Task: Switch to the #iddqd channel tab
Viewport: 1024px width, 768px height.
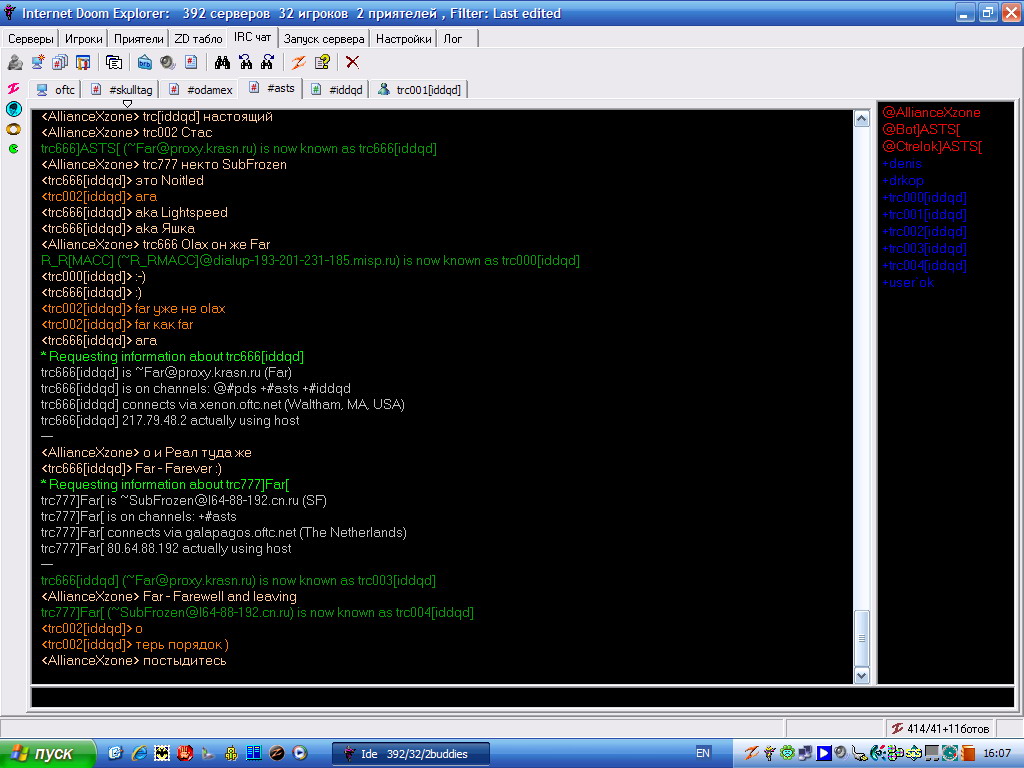Action: (338, 89)
